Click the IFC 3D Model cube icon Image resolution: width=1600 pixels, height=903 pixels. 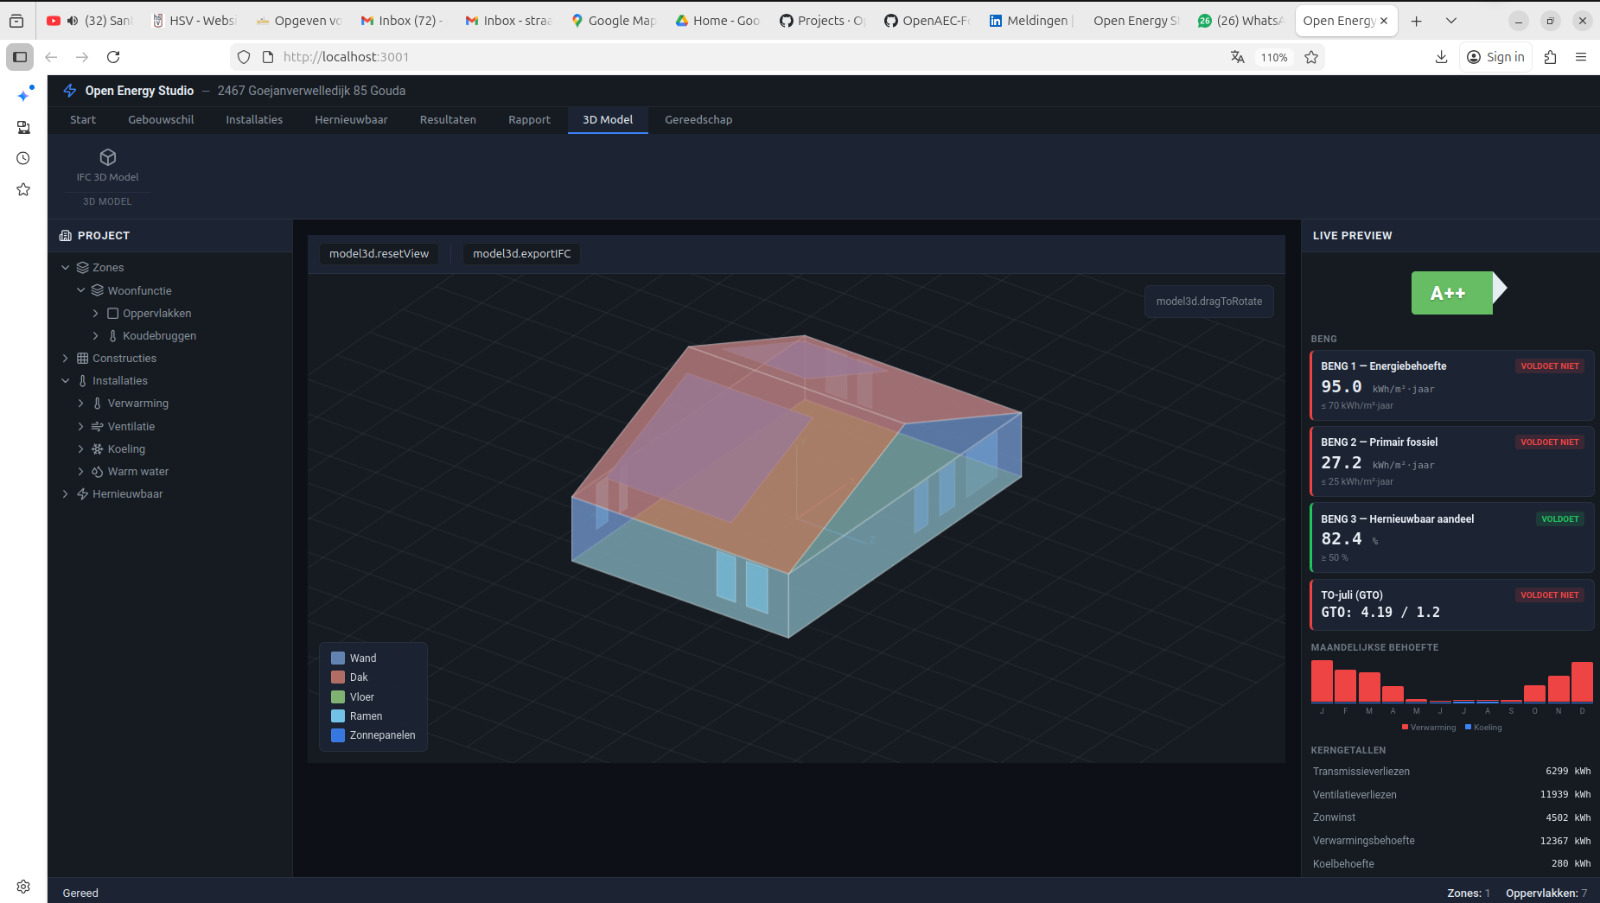(108, 158)
